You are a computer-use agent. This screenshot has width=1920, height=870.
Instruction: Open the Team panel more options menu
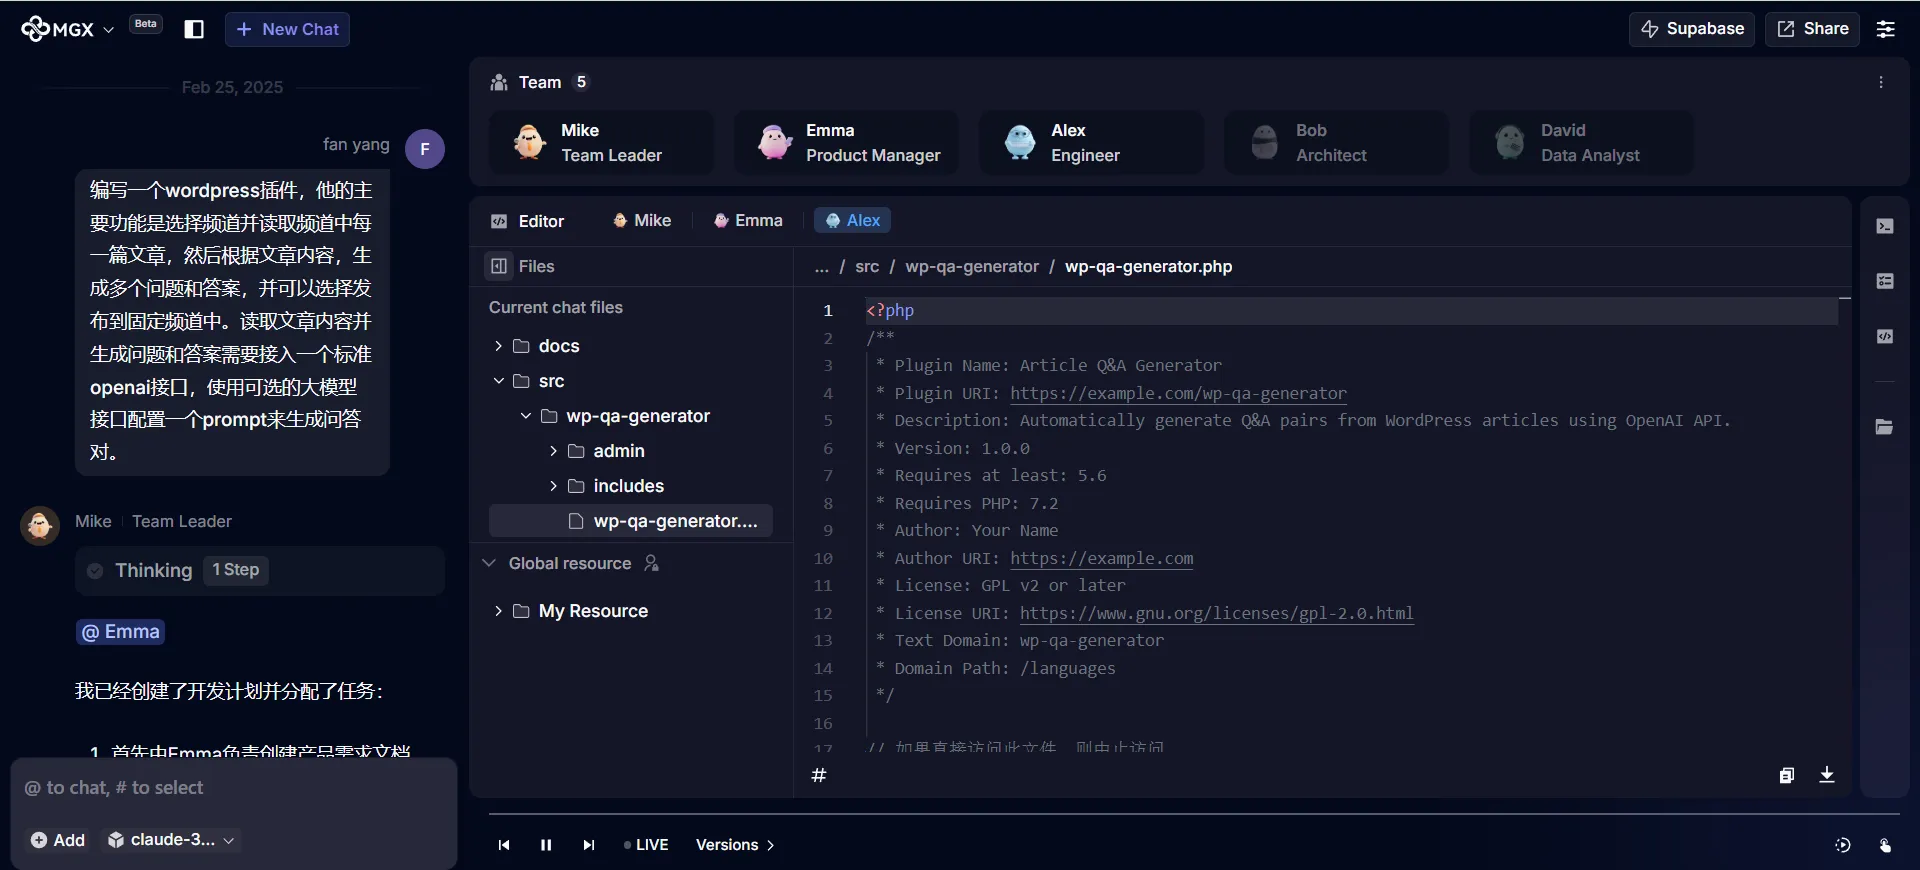coord(1881,82)
